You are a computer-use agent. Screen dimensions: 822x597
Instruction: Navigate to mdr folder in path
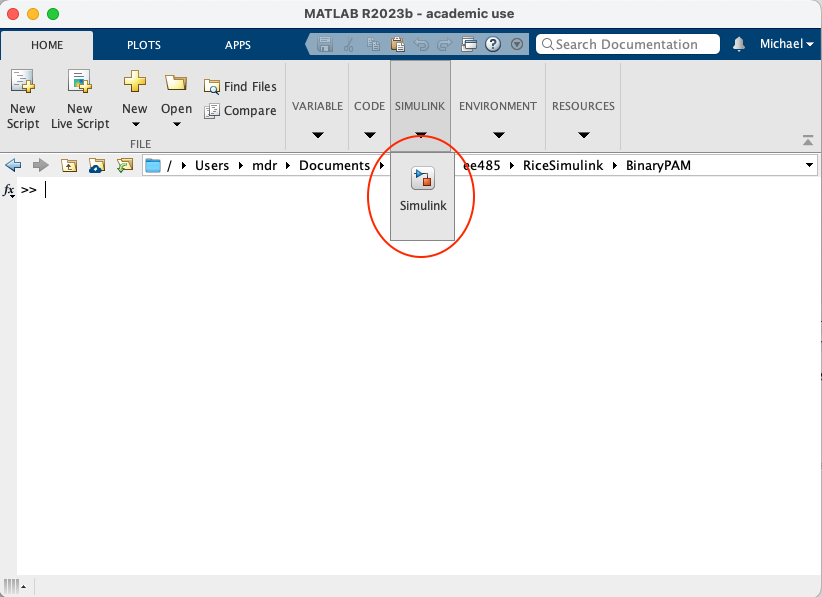click(x=264, y=166)
